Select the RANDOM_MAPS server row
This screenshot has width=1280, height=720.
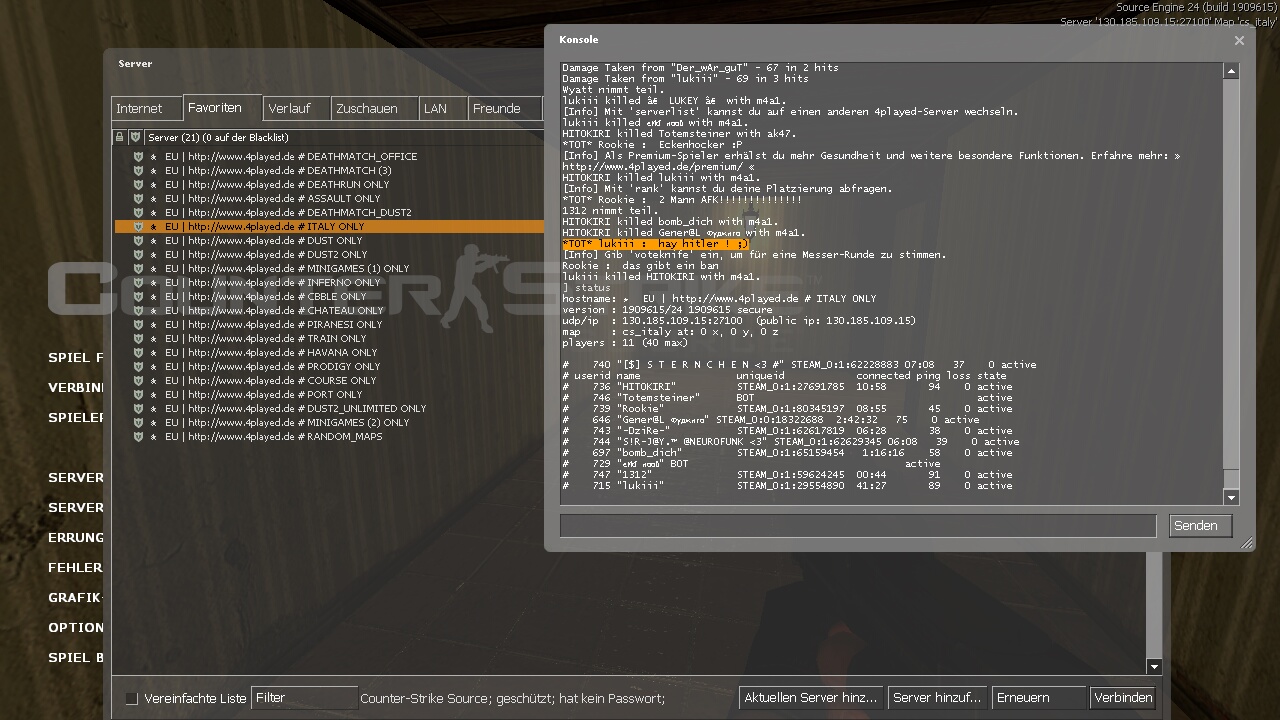click(x=329, y=437)
